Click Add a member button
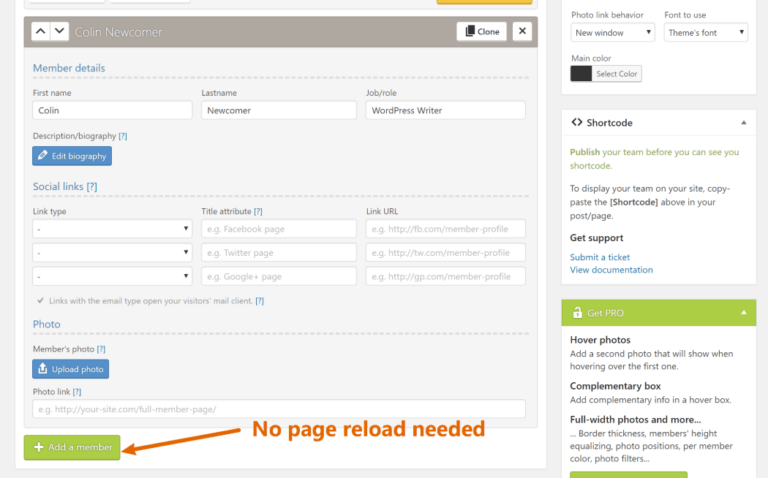768x478 pixels. (72, 447)
